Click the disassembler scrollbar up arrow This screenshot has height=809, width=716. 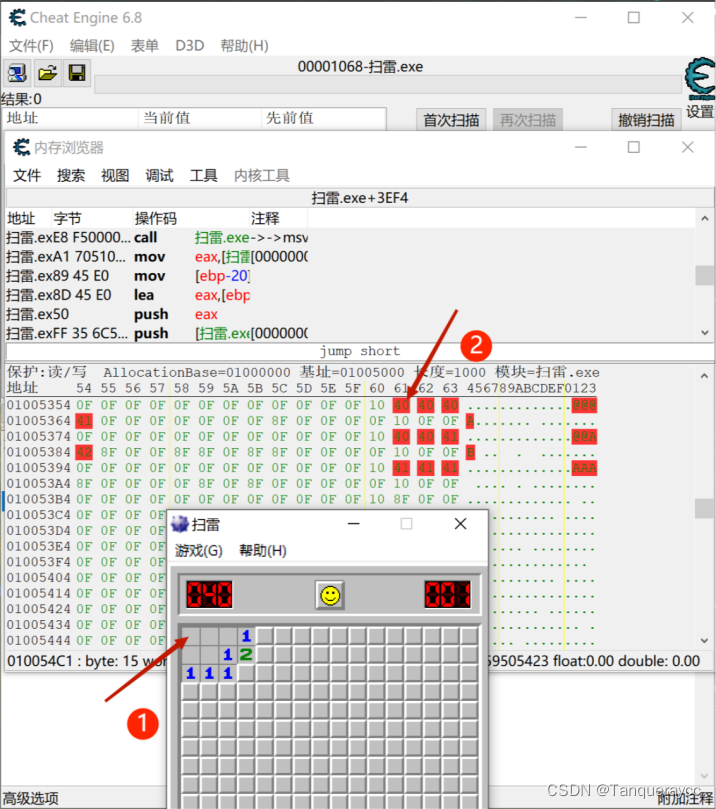[705, 219]
